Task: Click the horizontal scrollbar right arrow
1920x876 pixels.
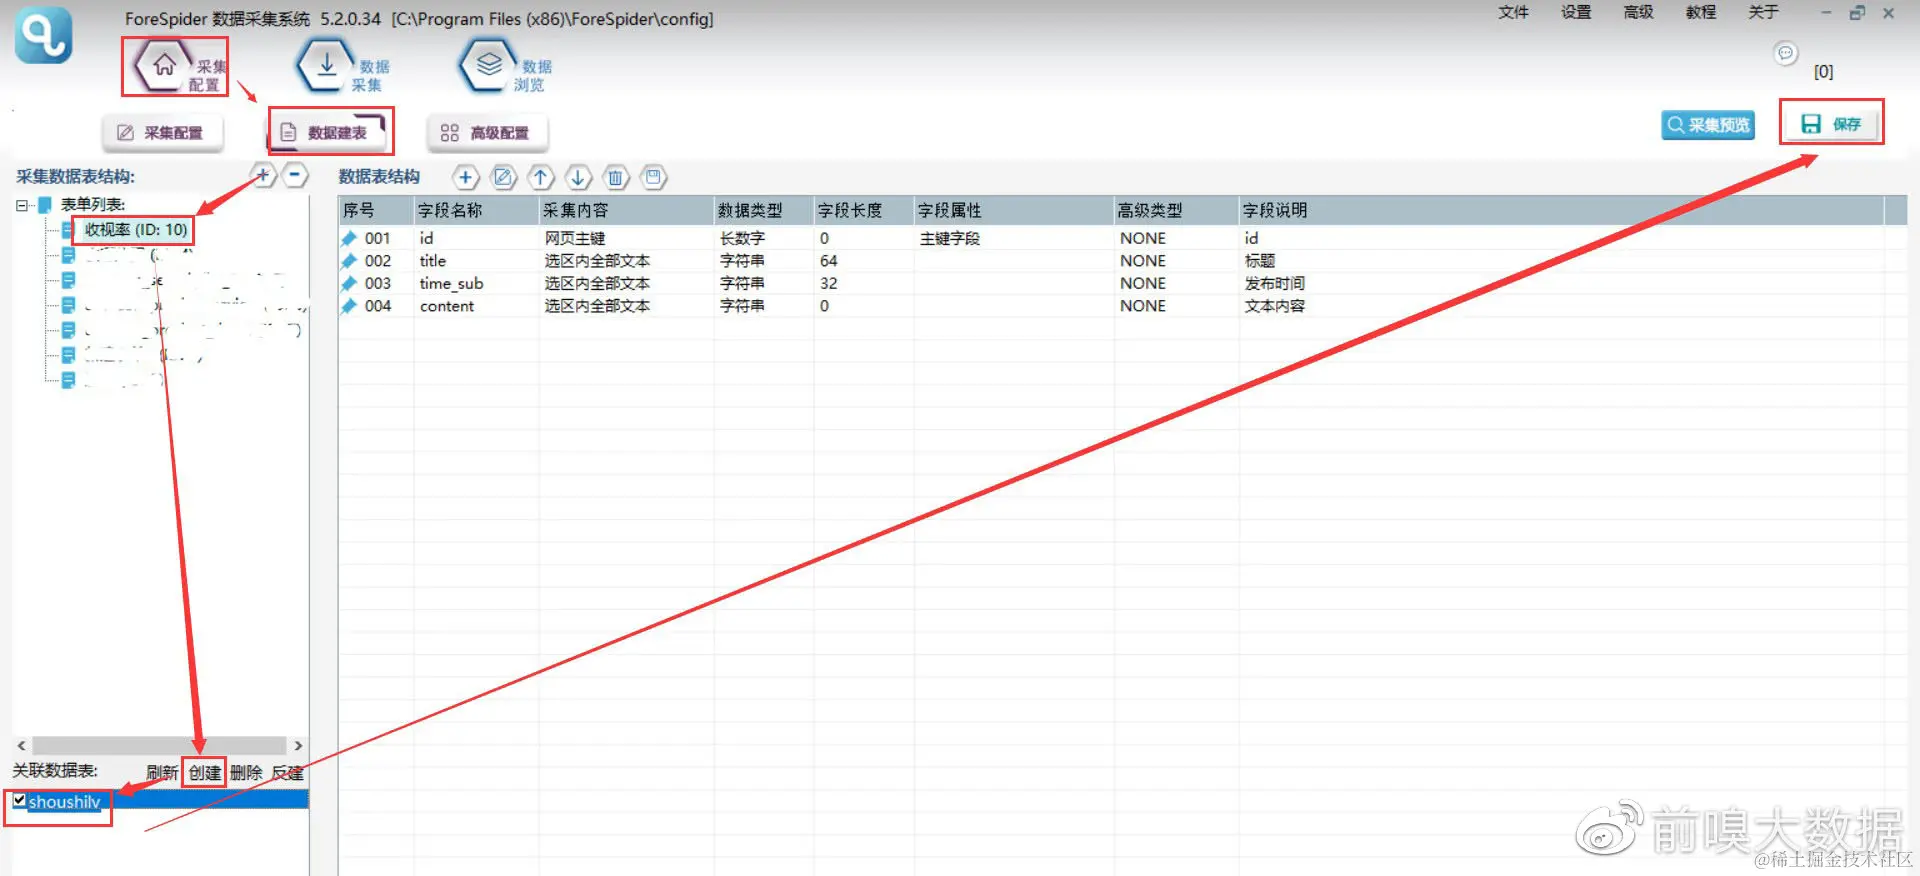Action: tap(297, 746)
